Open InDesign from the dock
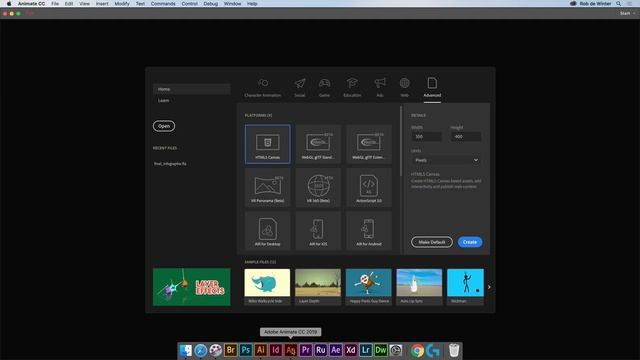The image size is (640, 360). (276, 350)
